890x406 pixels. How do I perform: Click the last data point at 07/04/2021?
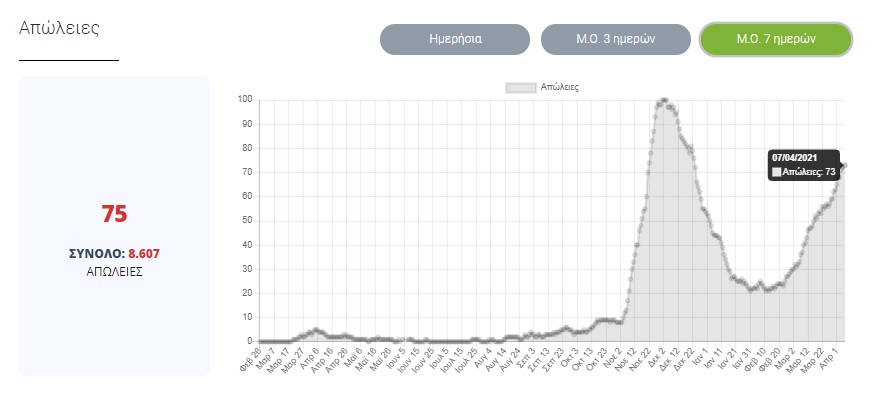(844, 165)
